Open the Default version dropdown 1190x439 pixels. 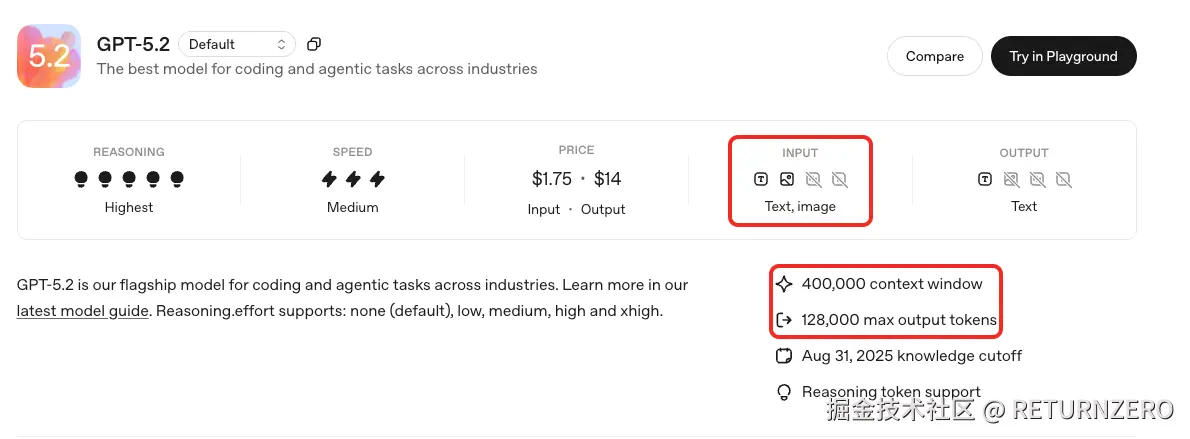click(237, 44)
